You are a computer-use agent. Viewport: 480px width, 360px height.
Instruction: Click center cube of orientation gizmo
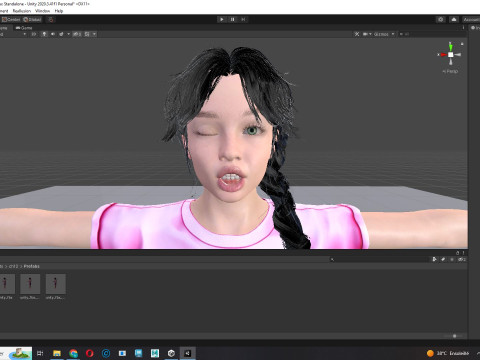[x=450, y=55]
